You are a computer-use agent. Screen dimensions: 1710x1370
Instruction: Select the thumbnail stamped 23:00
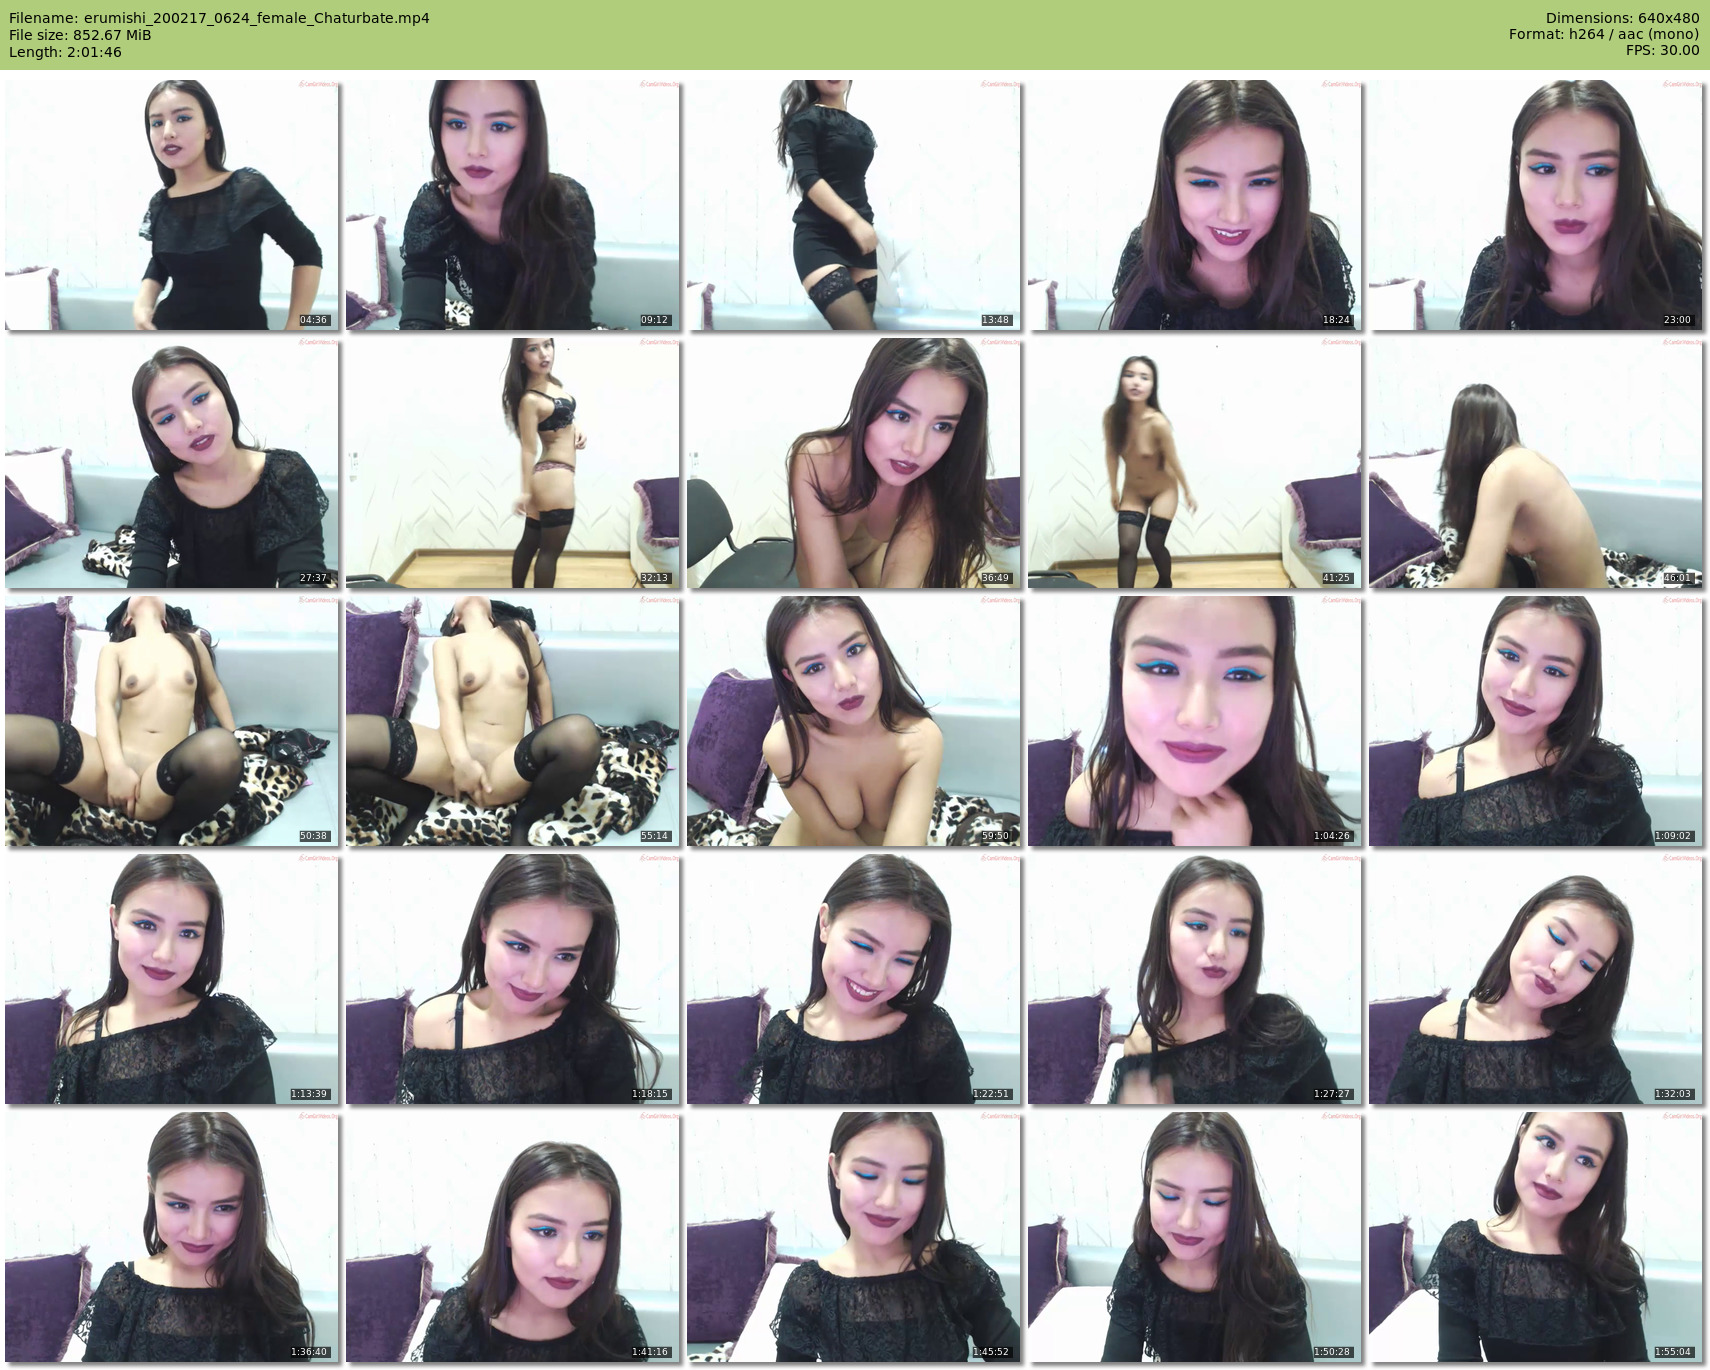pyautogui.click(x=1536, y=205)
